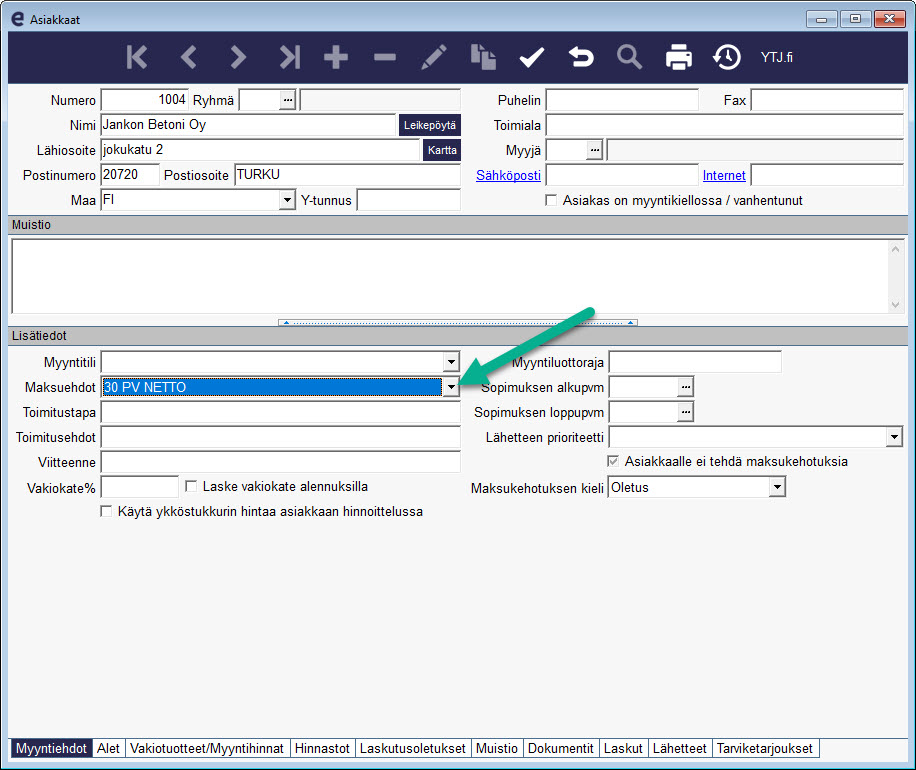The image size is (916, 770).
Task: Open the Laskutusoletukset tab
Action: click(x=412, y=748)
